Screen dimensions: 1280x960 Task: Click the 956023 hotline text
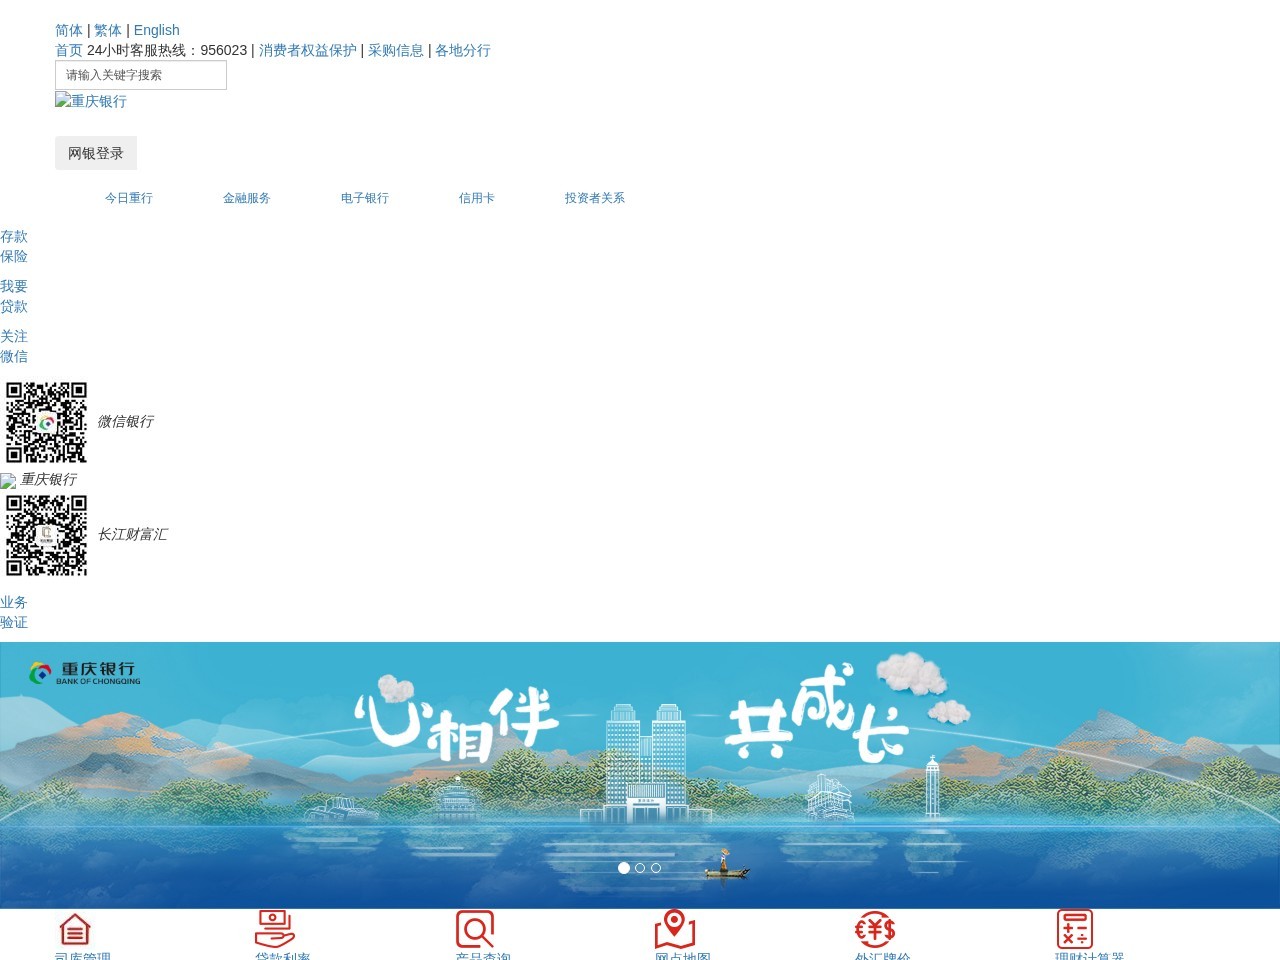pos(224,50)
